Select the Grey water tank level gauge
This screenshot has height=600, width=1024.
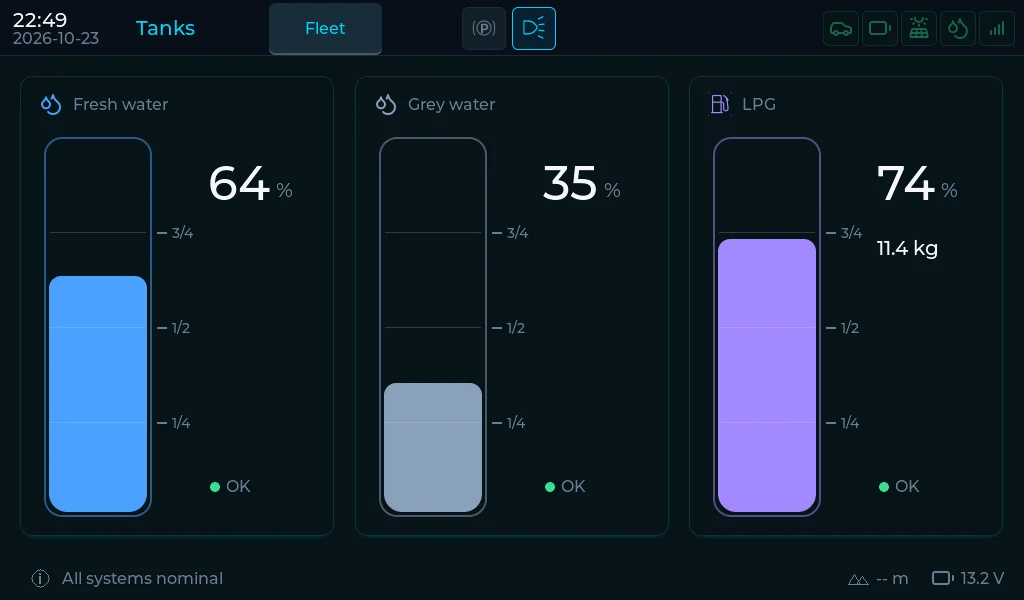[x=433, y=327]
